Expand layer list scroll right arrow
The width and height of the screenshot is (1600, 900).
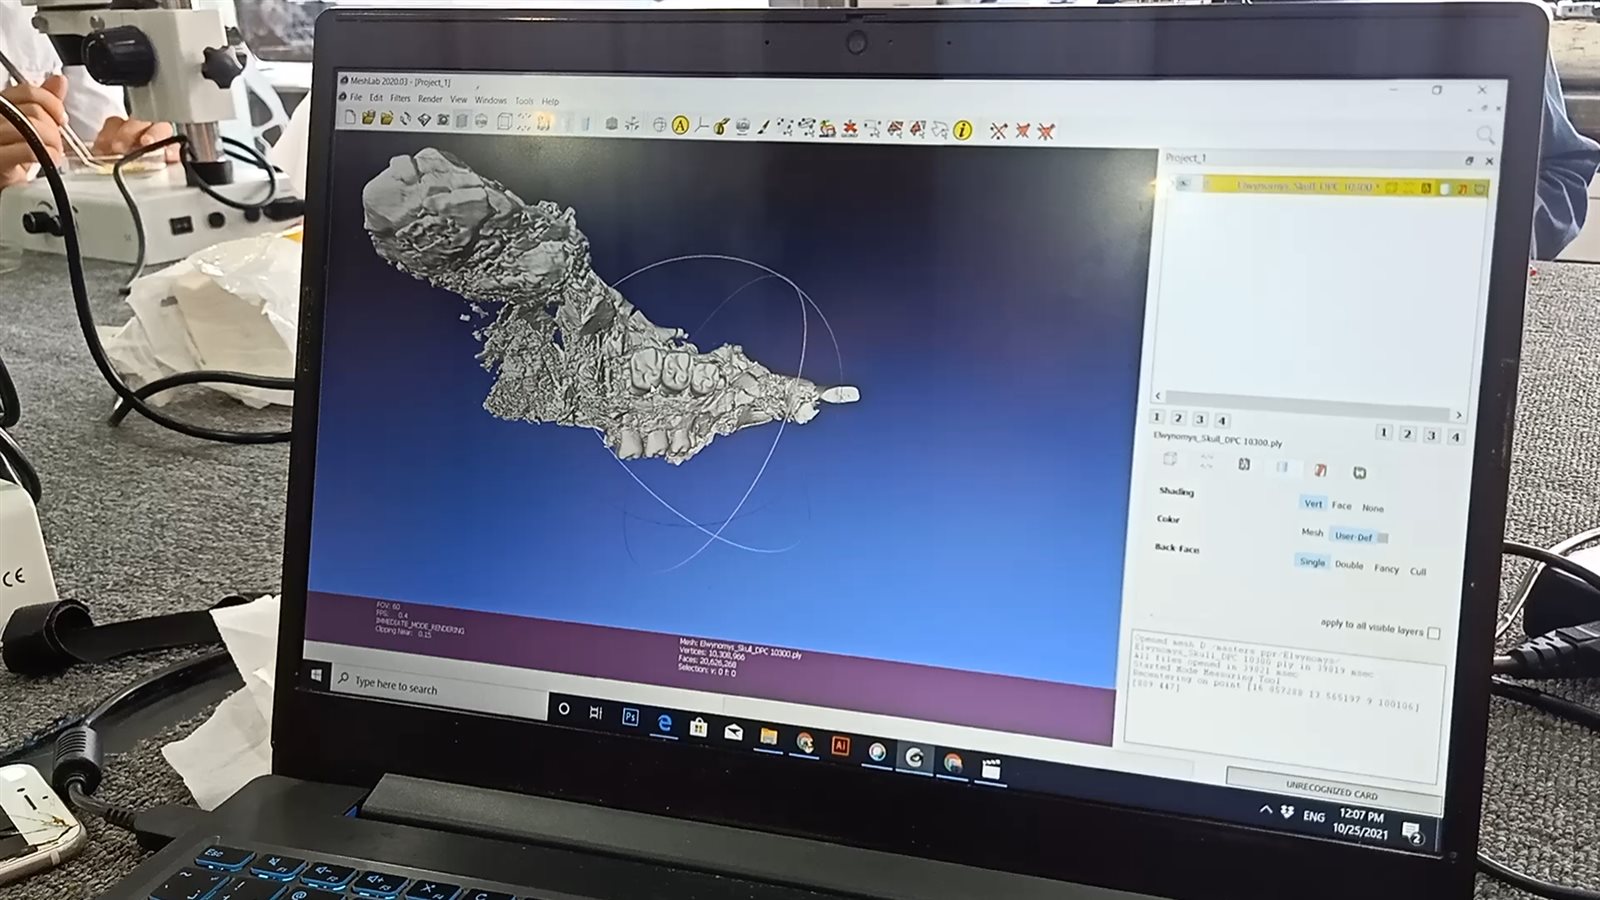[1458, 415]
